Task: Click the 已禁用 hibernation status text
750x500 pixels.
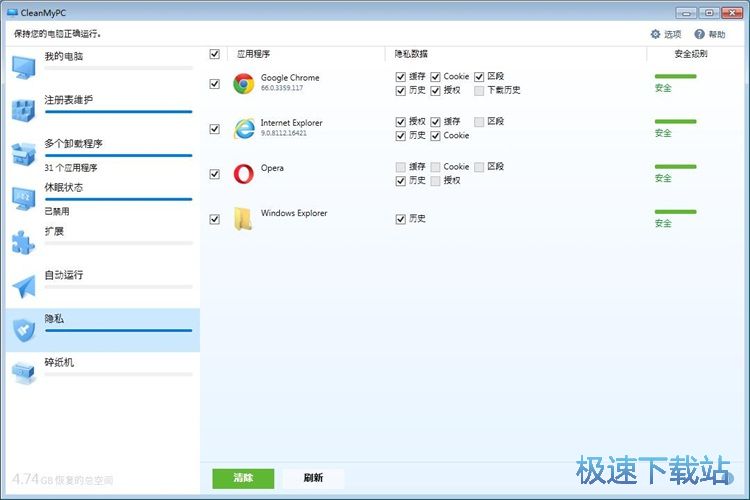Action: coord(57,211)
